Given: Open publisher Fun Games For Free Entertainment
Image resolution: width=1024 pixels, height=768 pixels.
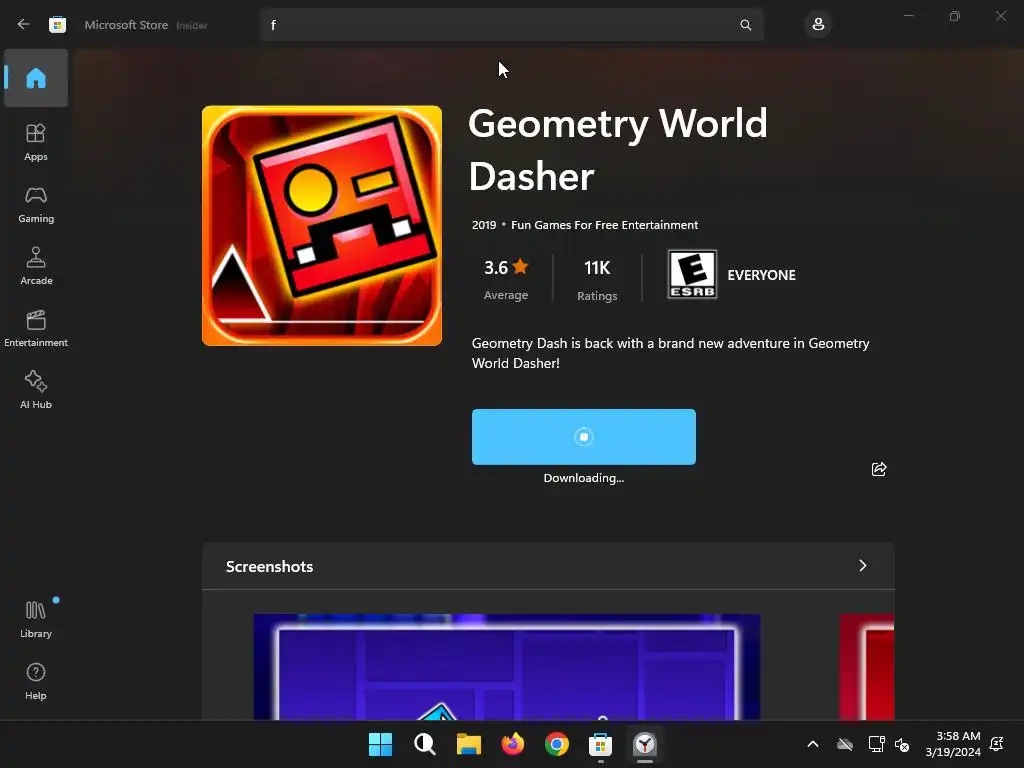Looking at the screenshot, I should 604,225.
